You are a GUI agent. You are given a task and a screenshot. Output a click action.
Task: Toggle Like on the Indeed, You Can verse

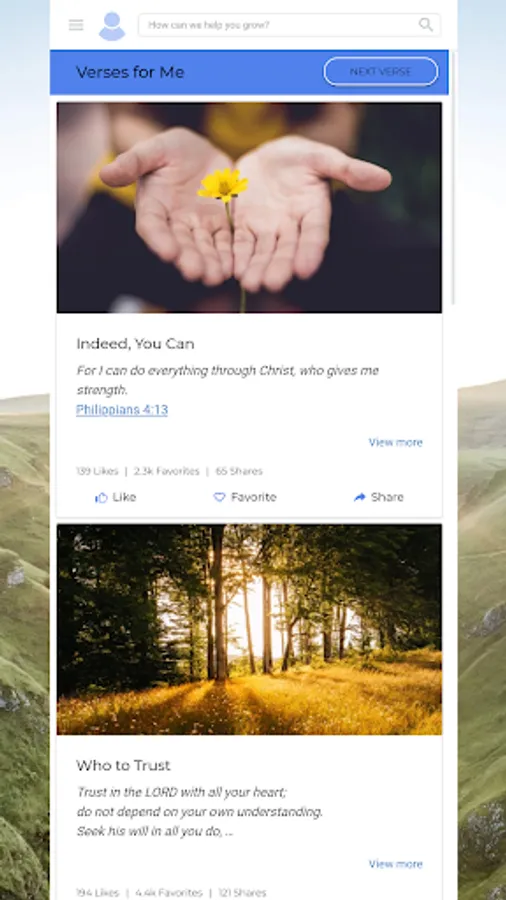(116, 497)
